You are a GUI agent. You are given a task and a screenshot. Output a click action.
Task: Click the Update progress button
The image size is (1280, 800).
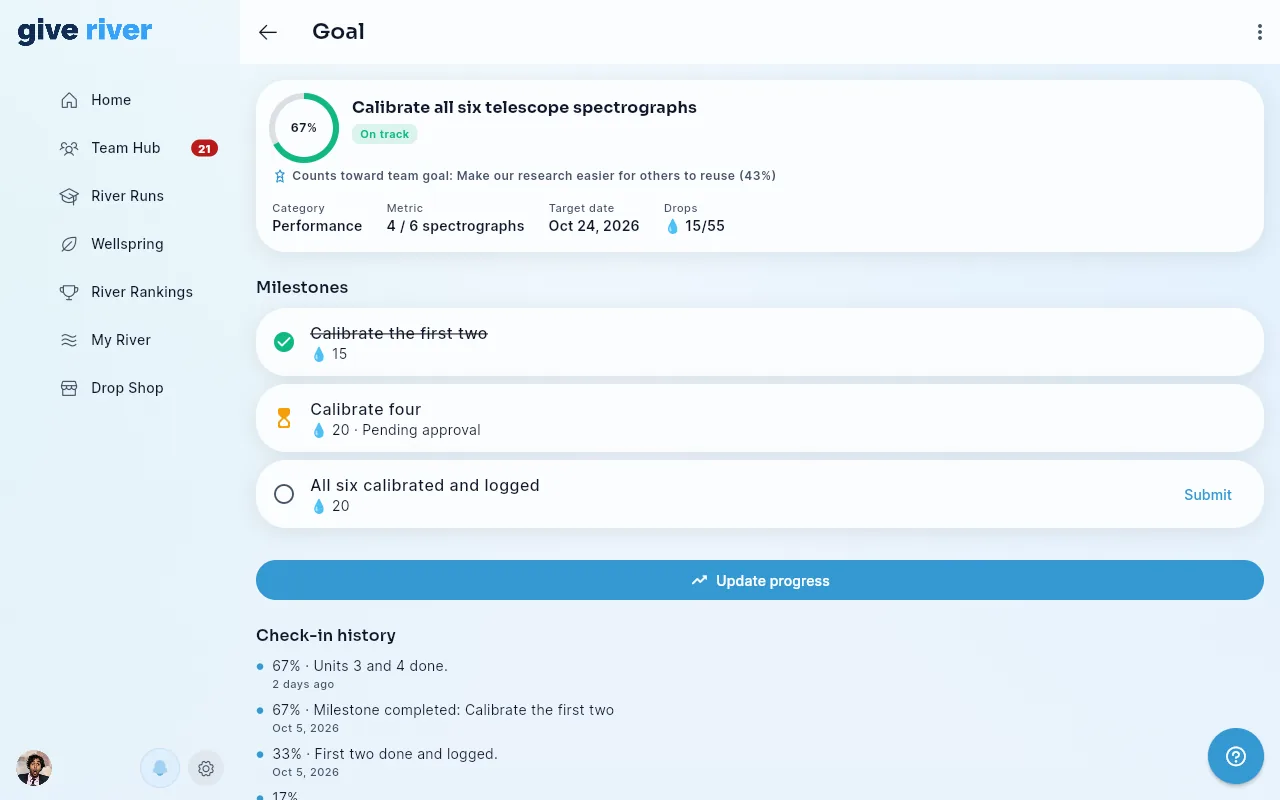tap(760, 580)
